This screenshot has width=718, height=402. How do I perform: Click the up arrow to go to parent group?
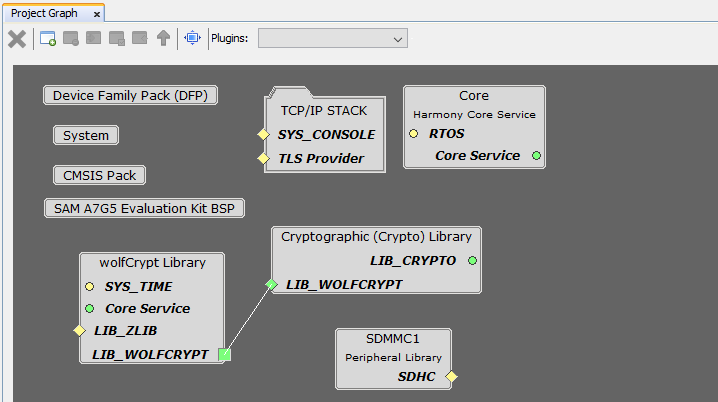[x=163, y=38]
